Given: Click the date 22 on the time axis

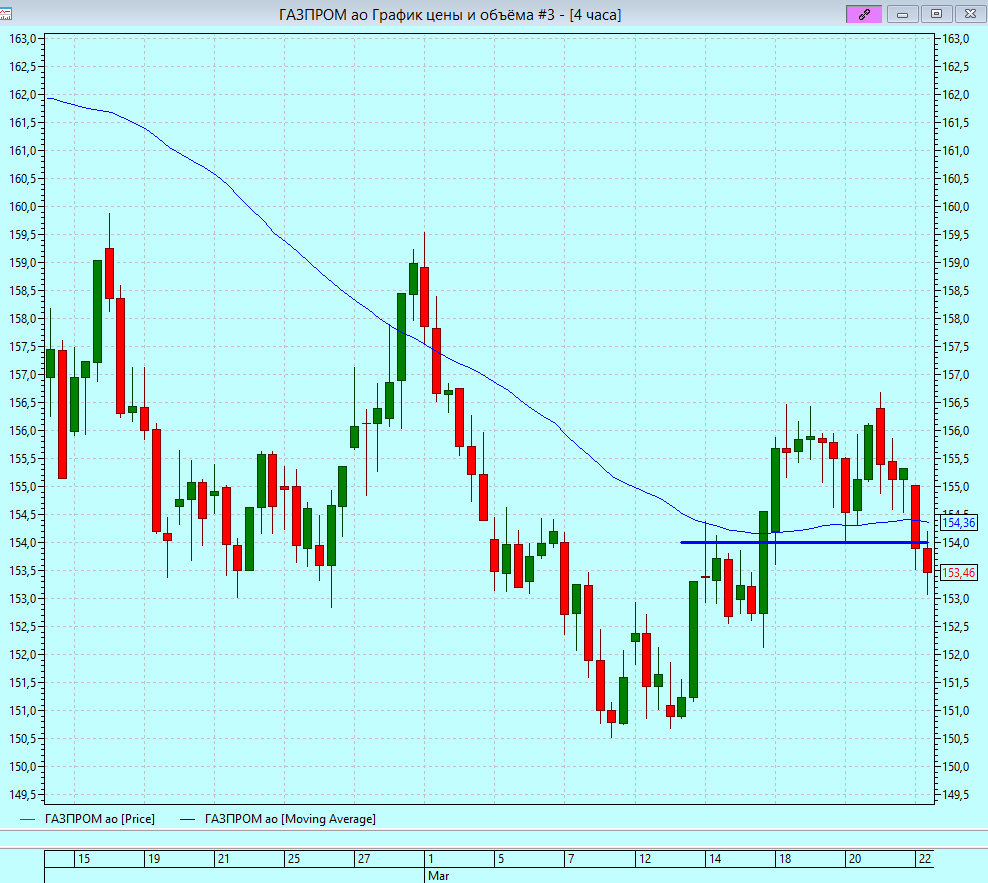Looking at the screenshot, I should click(924, 858).
